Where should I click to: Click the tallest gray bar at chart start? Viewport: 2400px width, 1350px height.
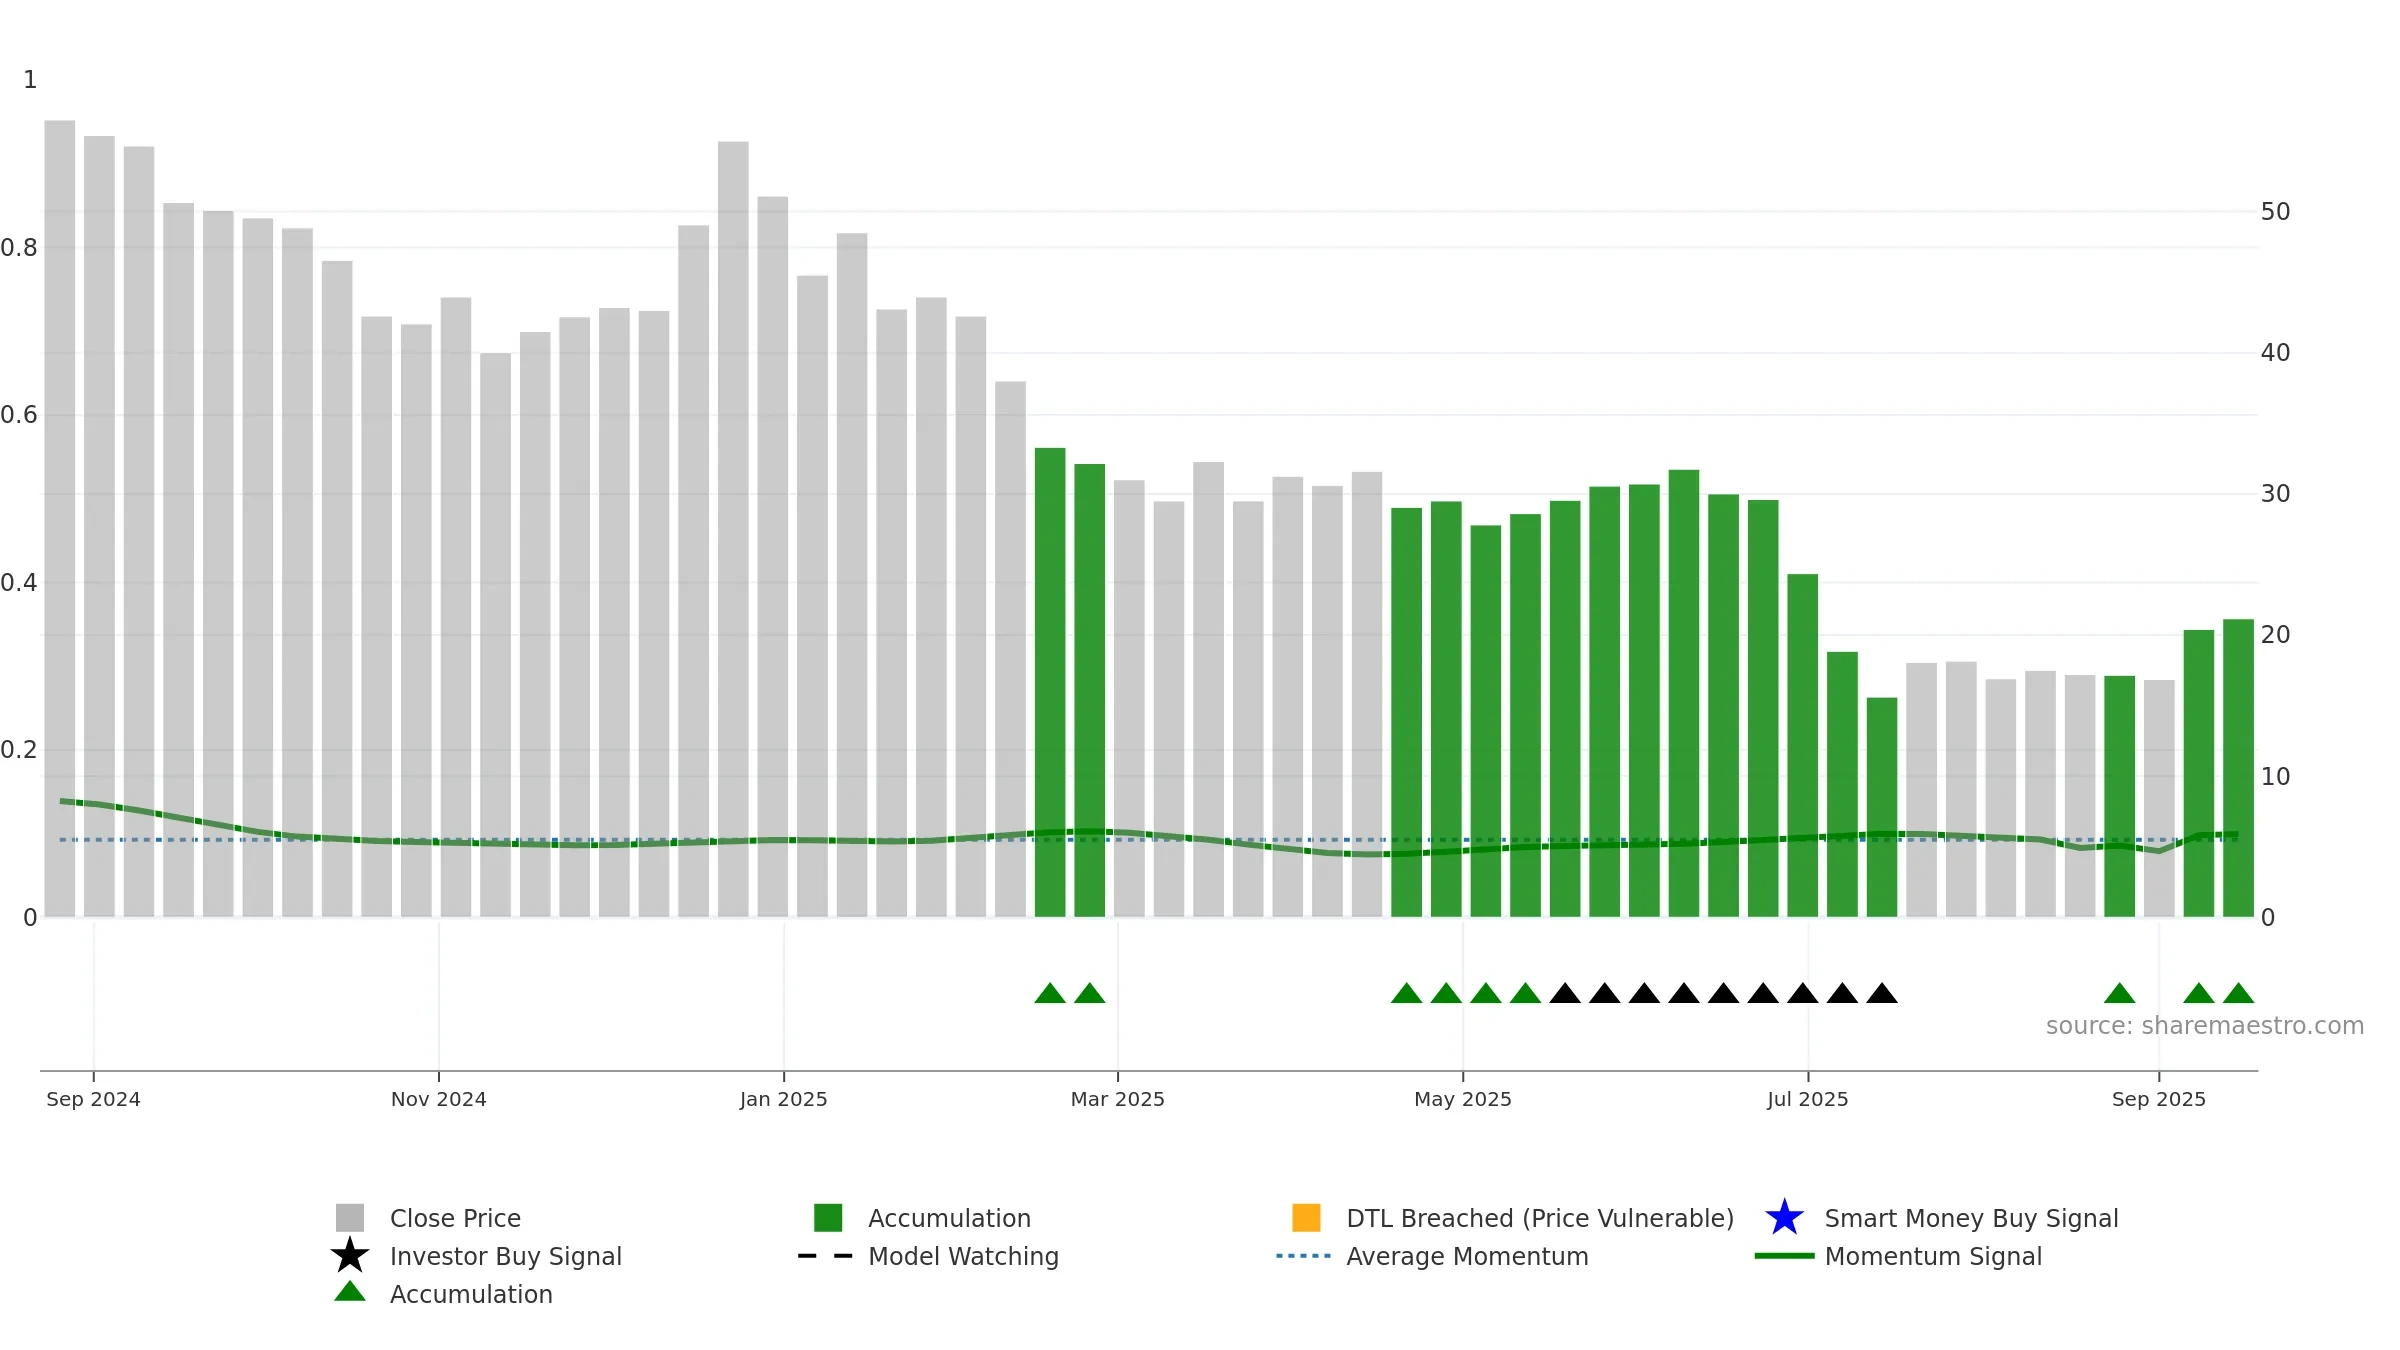tap(60, 518)
